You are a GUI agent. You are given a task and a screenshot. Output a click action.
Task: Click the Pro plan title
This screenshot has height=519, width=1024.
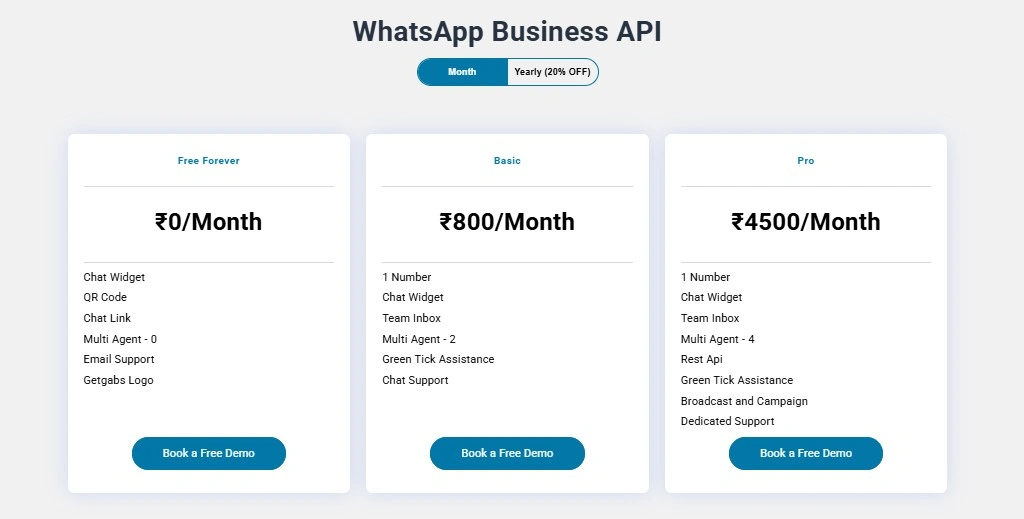pos(806,161)
